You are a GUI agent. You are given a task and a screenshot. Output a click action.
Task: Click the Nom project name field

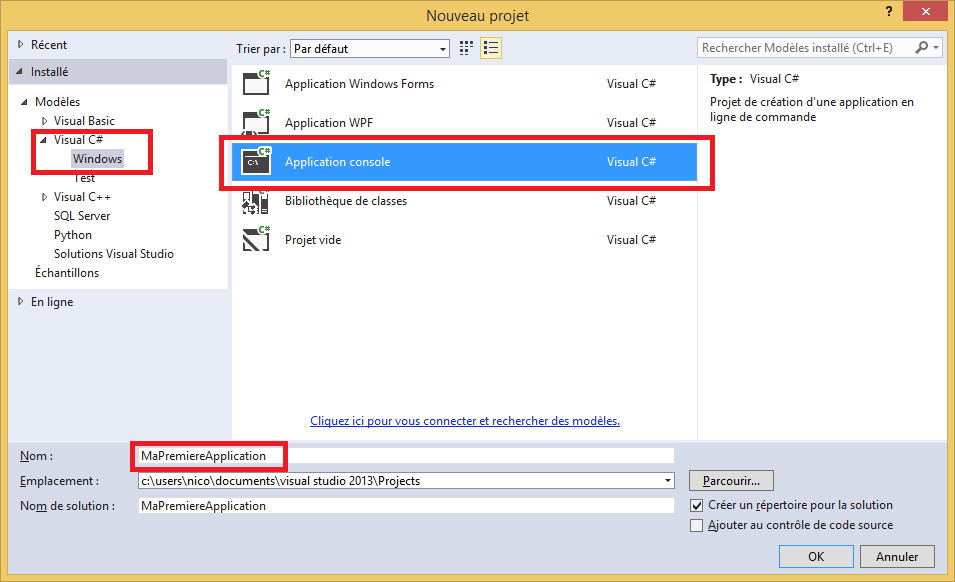coord(406,456)
